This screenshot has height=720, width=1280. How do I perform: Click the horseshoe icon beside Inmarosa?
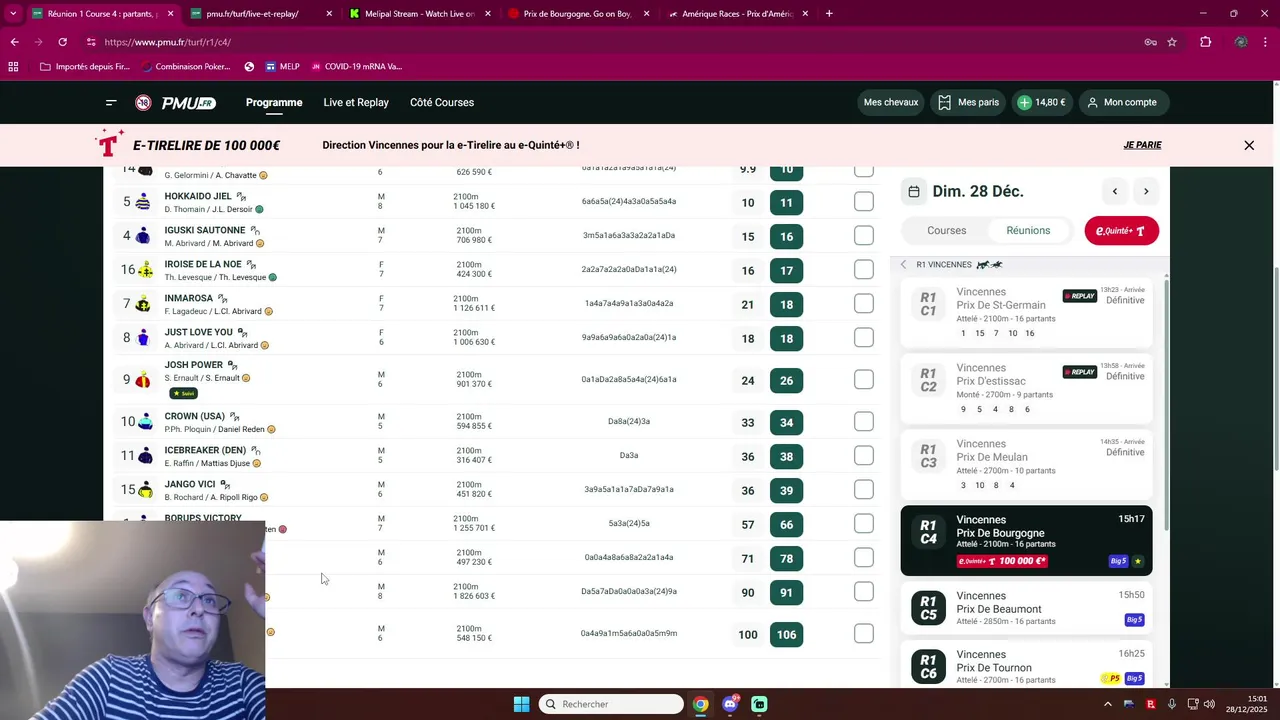click(x=222, y=298)
